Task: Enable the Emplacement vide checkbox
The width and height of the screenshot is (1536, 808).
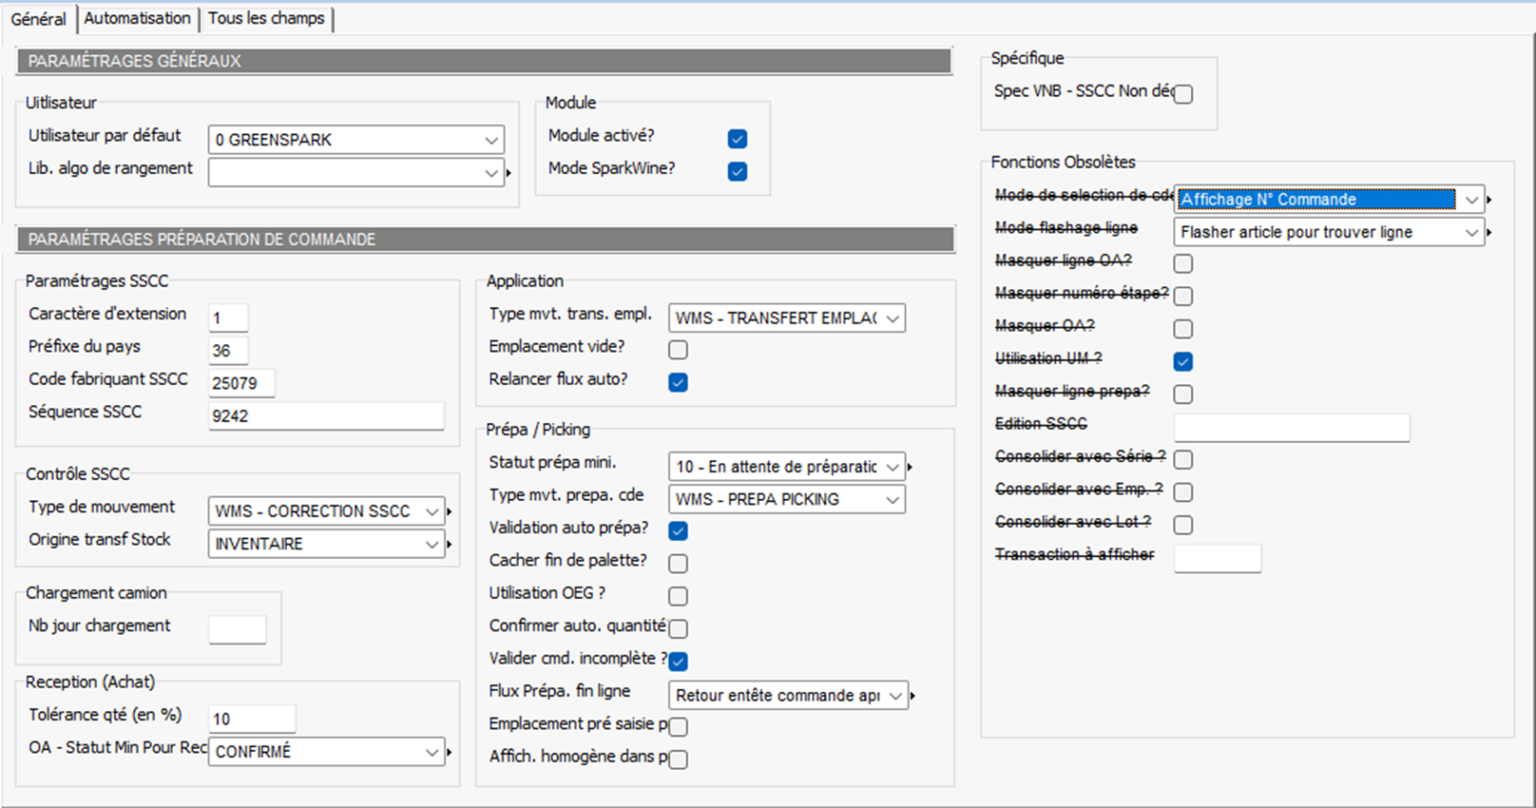Action: (678, 350)
